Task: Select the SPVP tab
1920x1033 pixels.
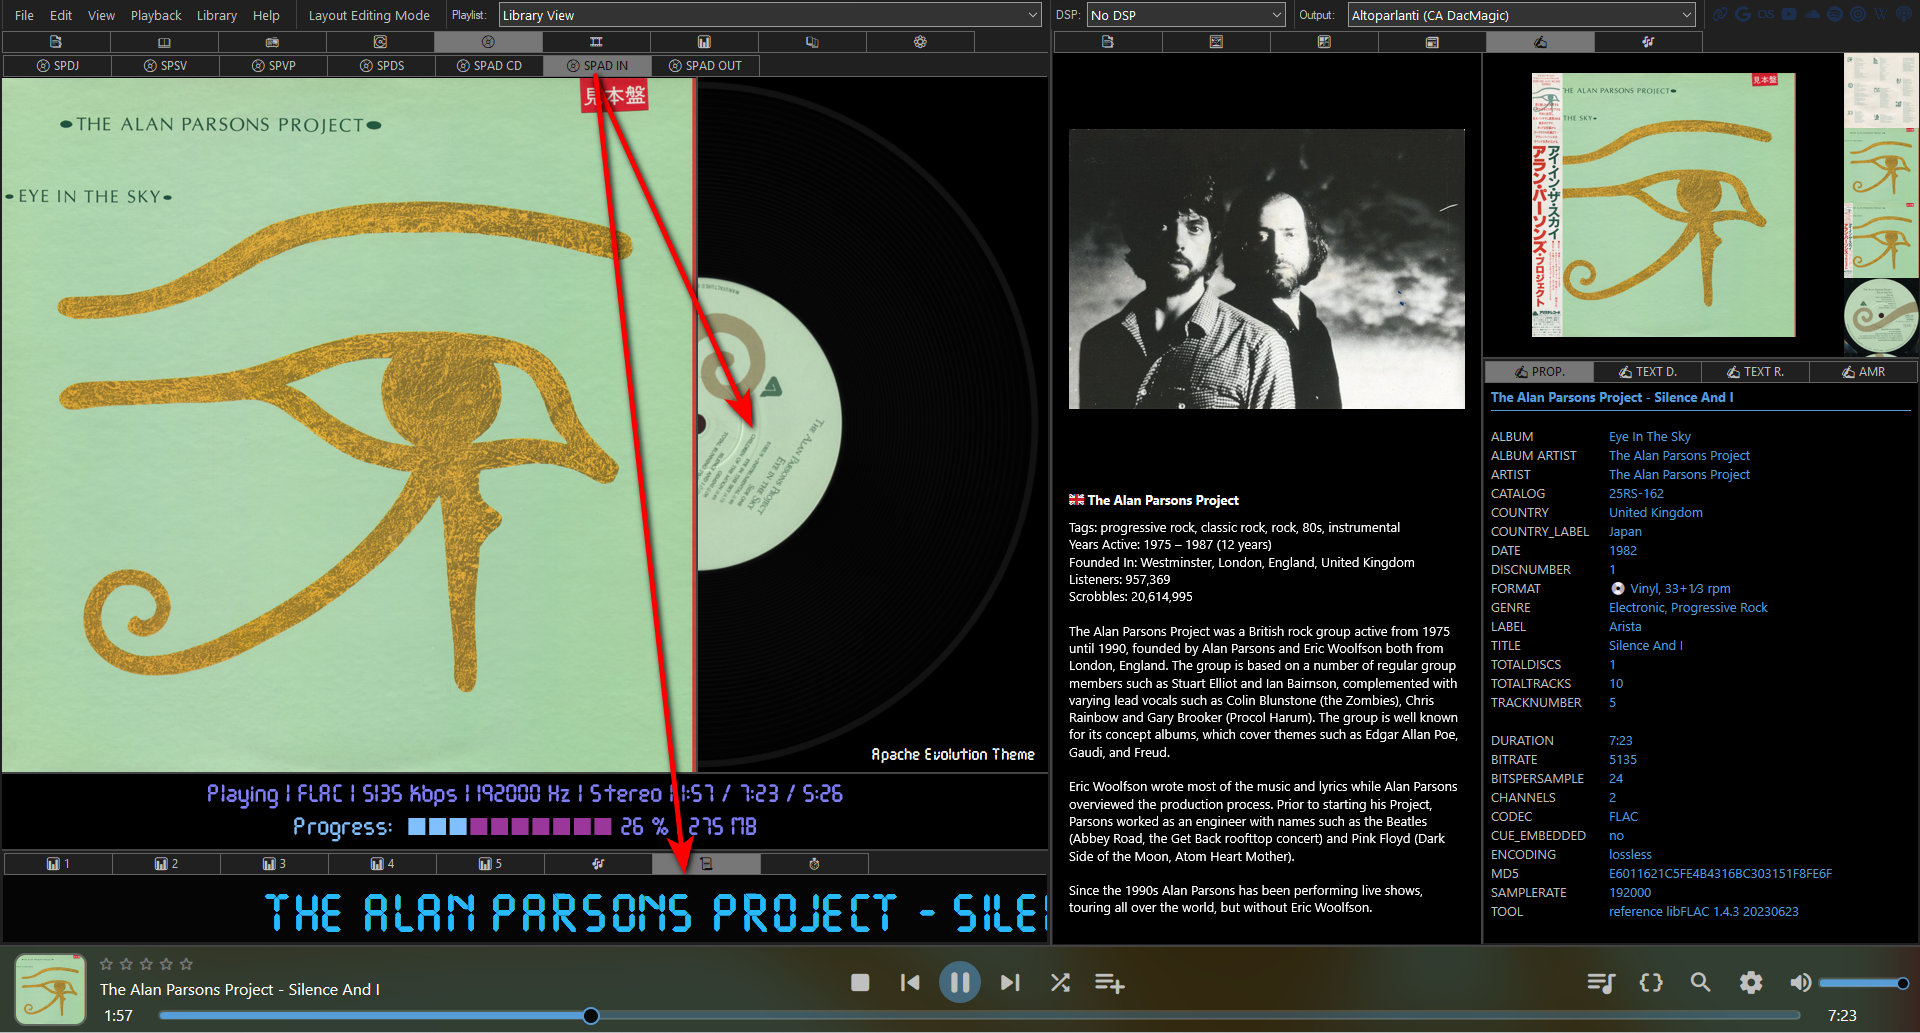Action: click(x=273, y=65)
